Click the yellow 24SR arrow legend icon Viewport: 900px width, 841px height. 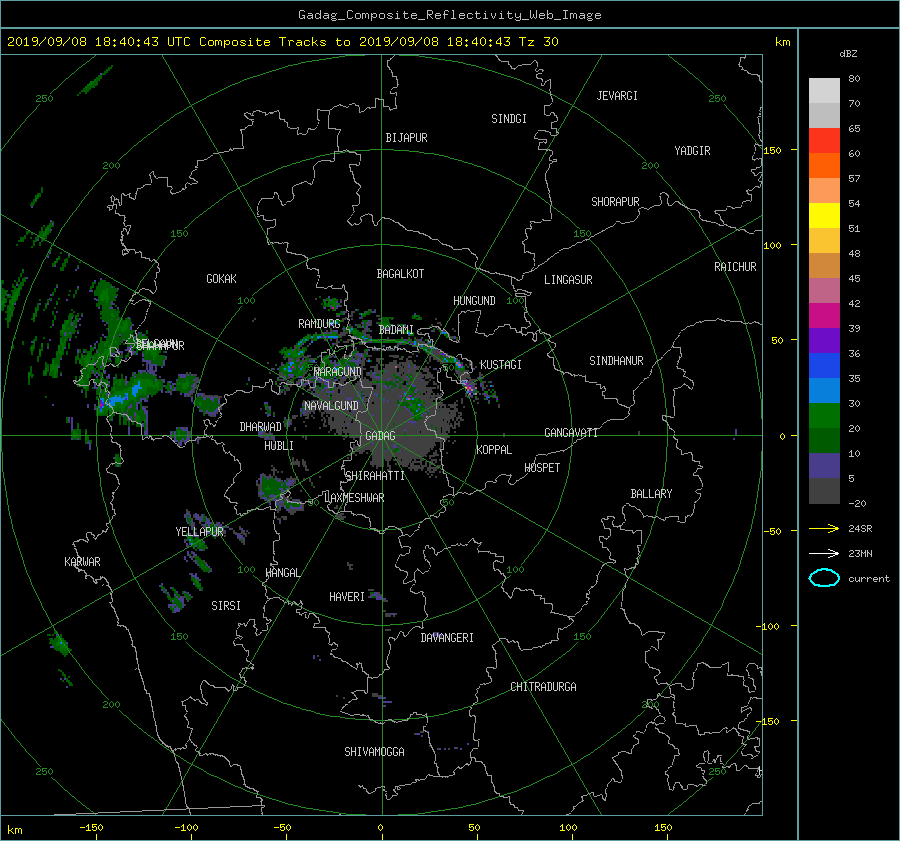824,528
